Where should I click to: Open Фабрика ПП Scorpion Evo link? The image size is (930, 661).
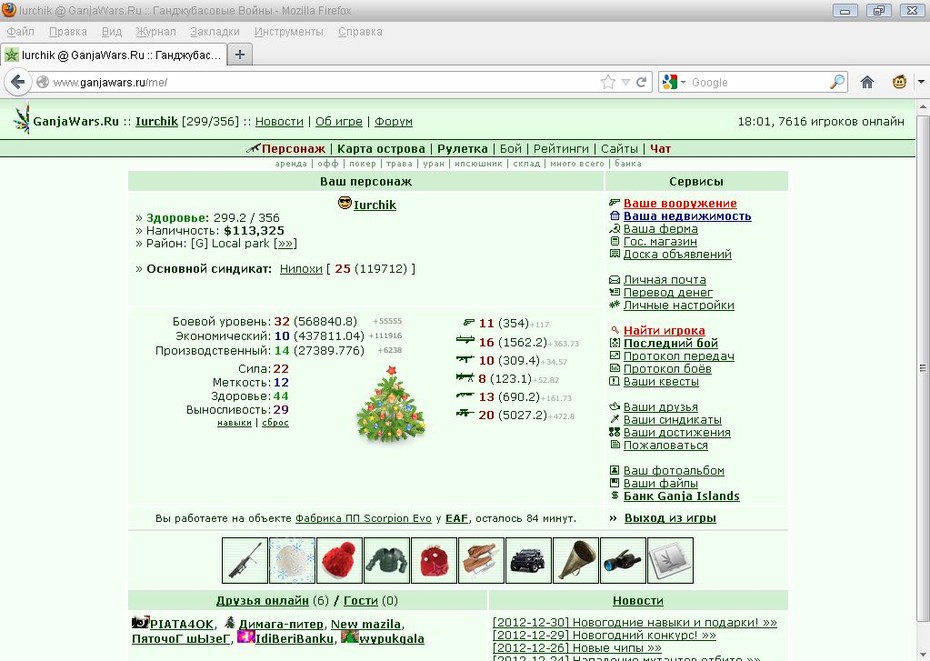click(363, 518)
